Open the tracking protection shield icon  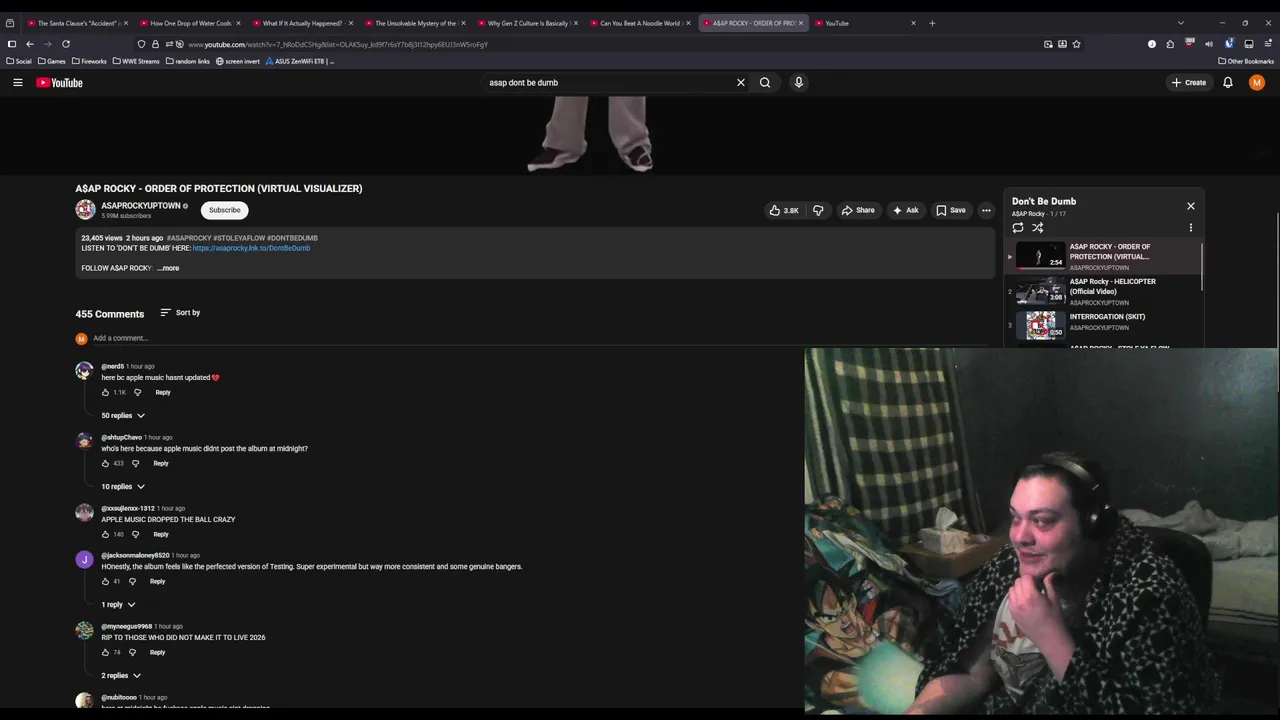141,44
